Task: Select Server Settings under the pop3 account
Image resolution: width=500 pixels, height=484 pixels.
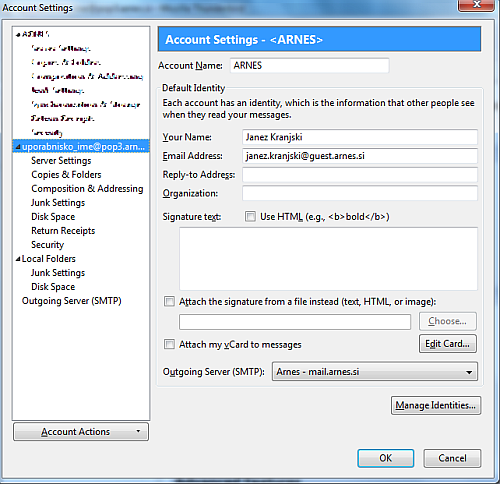Action: coord(61,161)
